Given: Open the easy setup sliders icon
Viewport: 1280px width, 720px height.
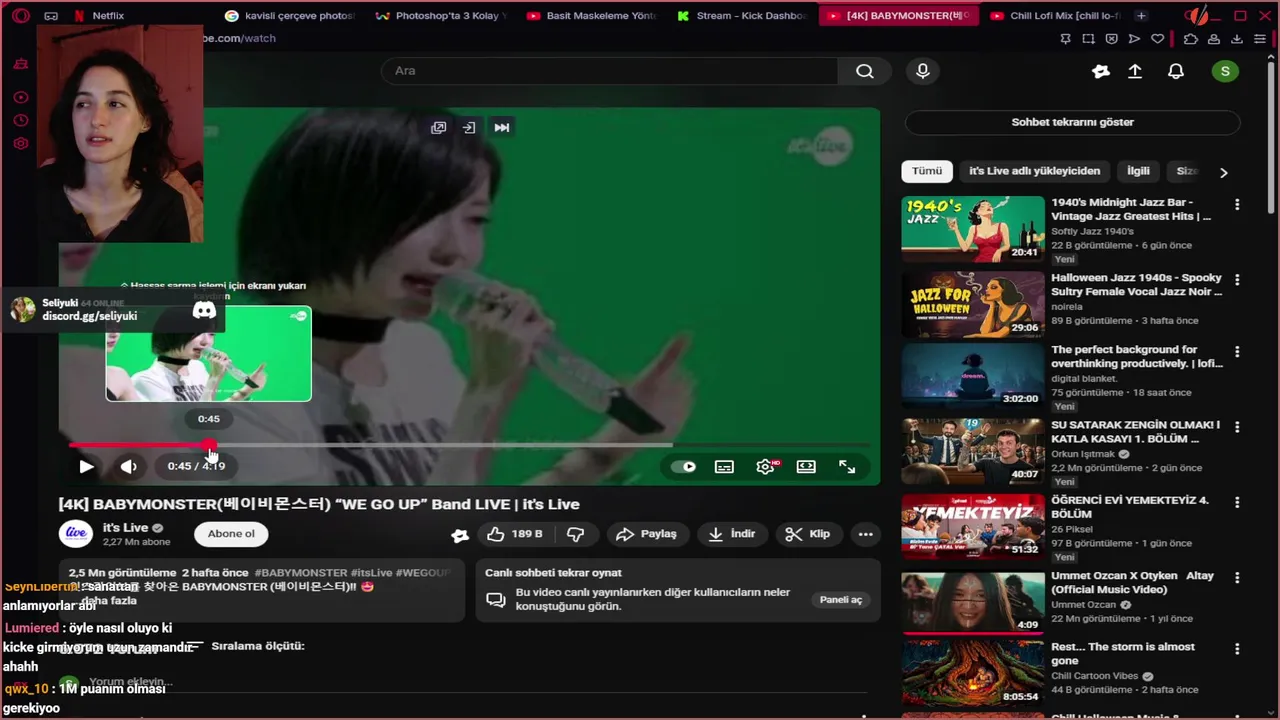Looking at the screenshot, I should (1259, 39).
